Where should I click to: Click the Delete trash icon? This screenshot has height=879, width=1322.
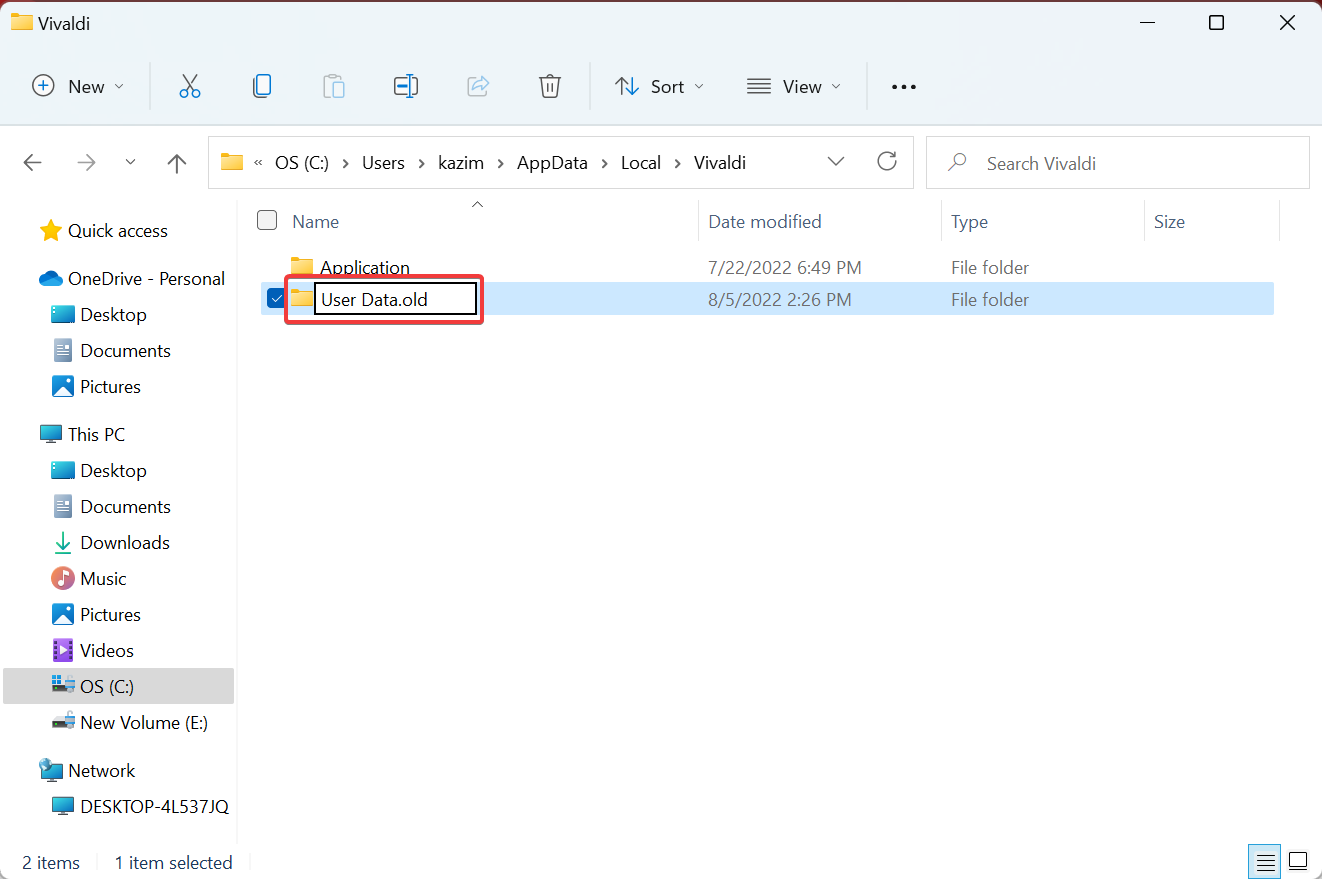tap(550, 87)
